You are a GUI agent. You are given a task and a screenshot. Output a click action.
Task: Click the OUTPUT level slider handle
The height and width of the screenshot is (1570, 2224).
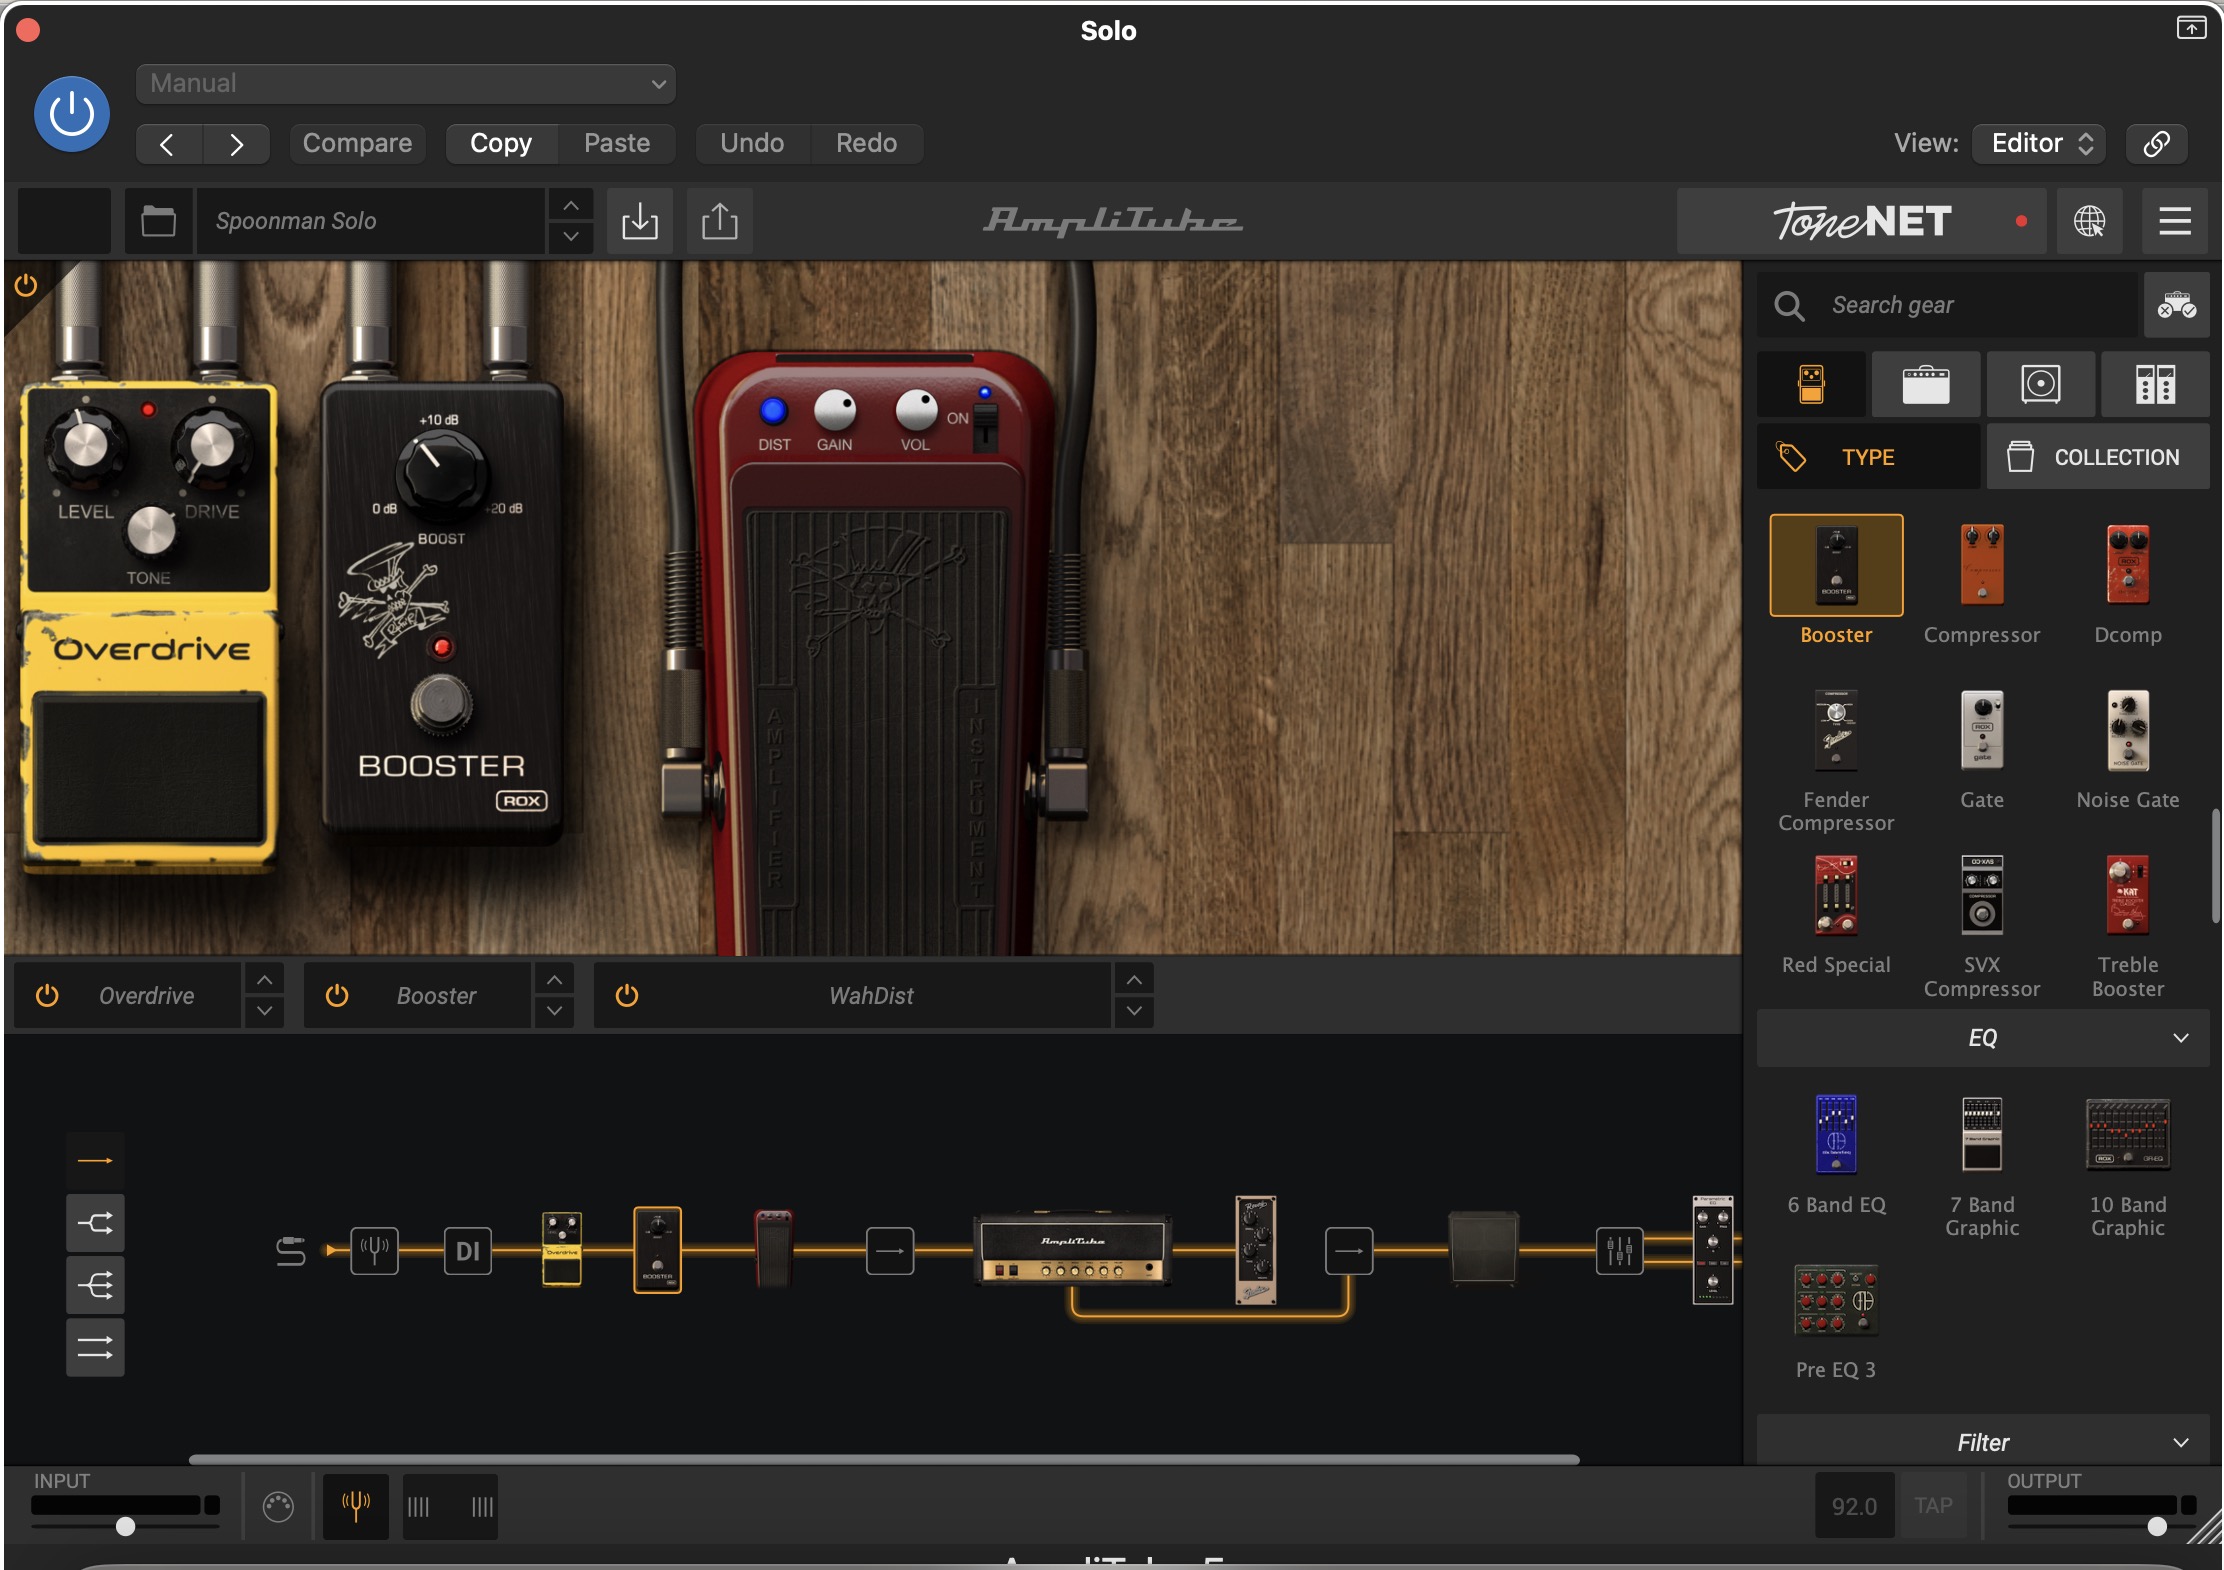tap(2157, 1526)
